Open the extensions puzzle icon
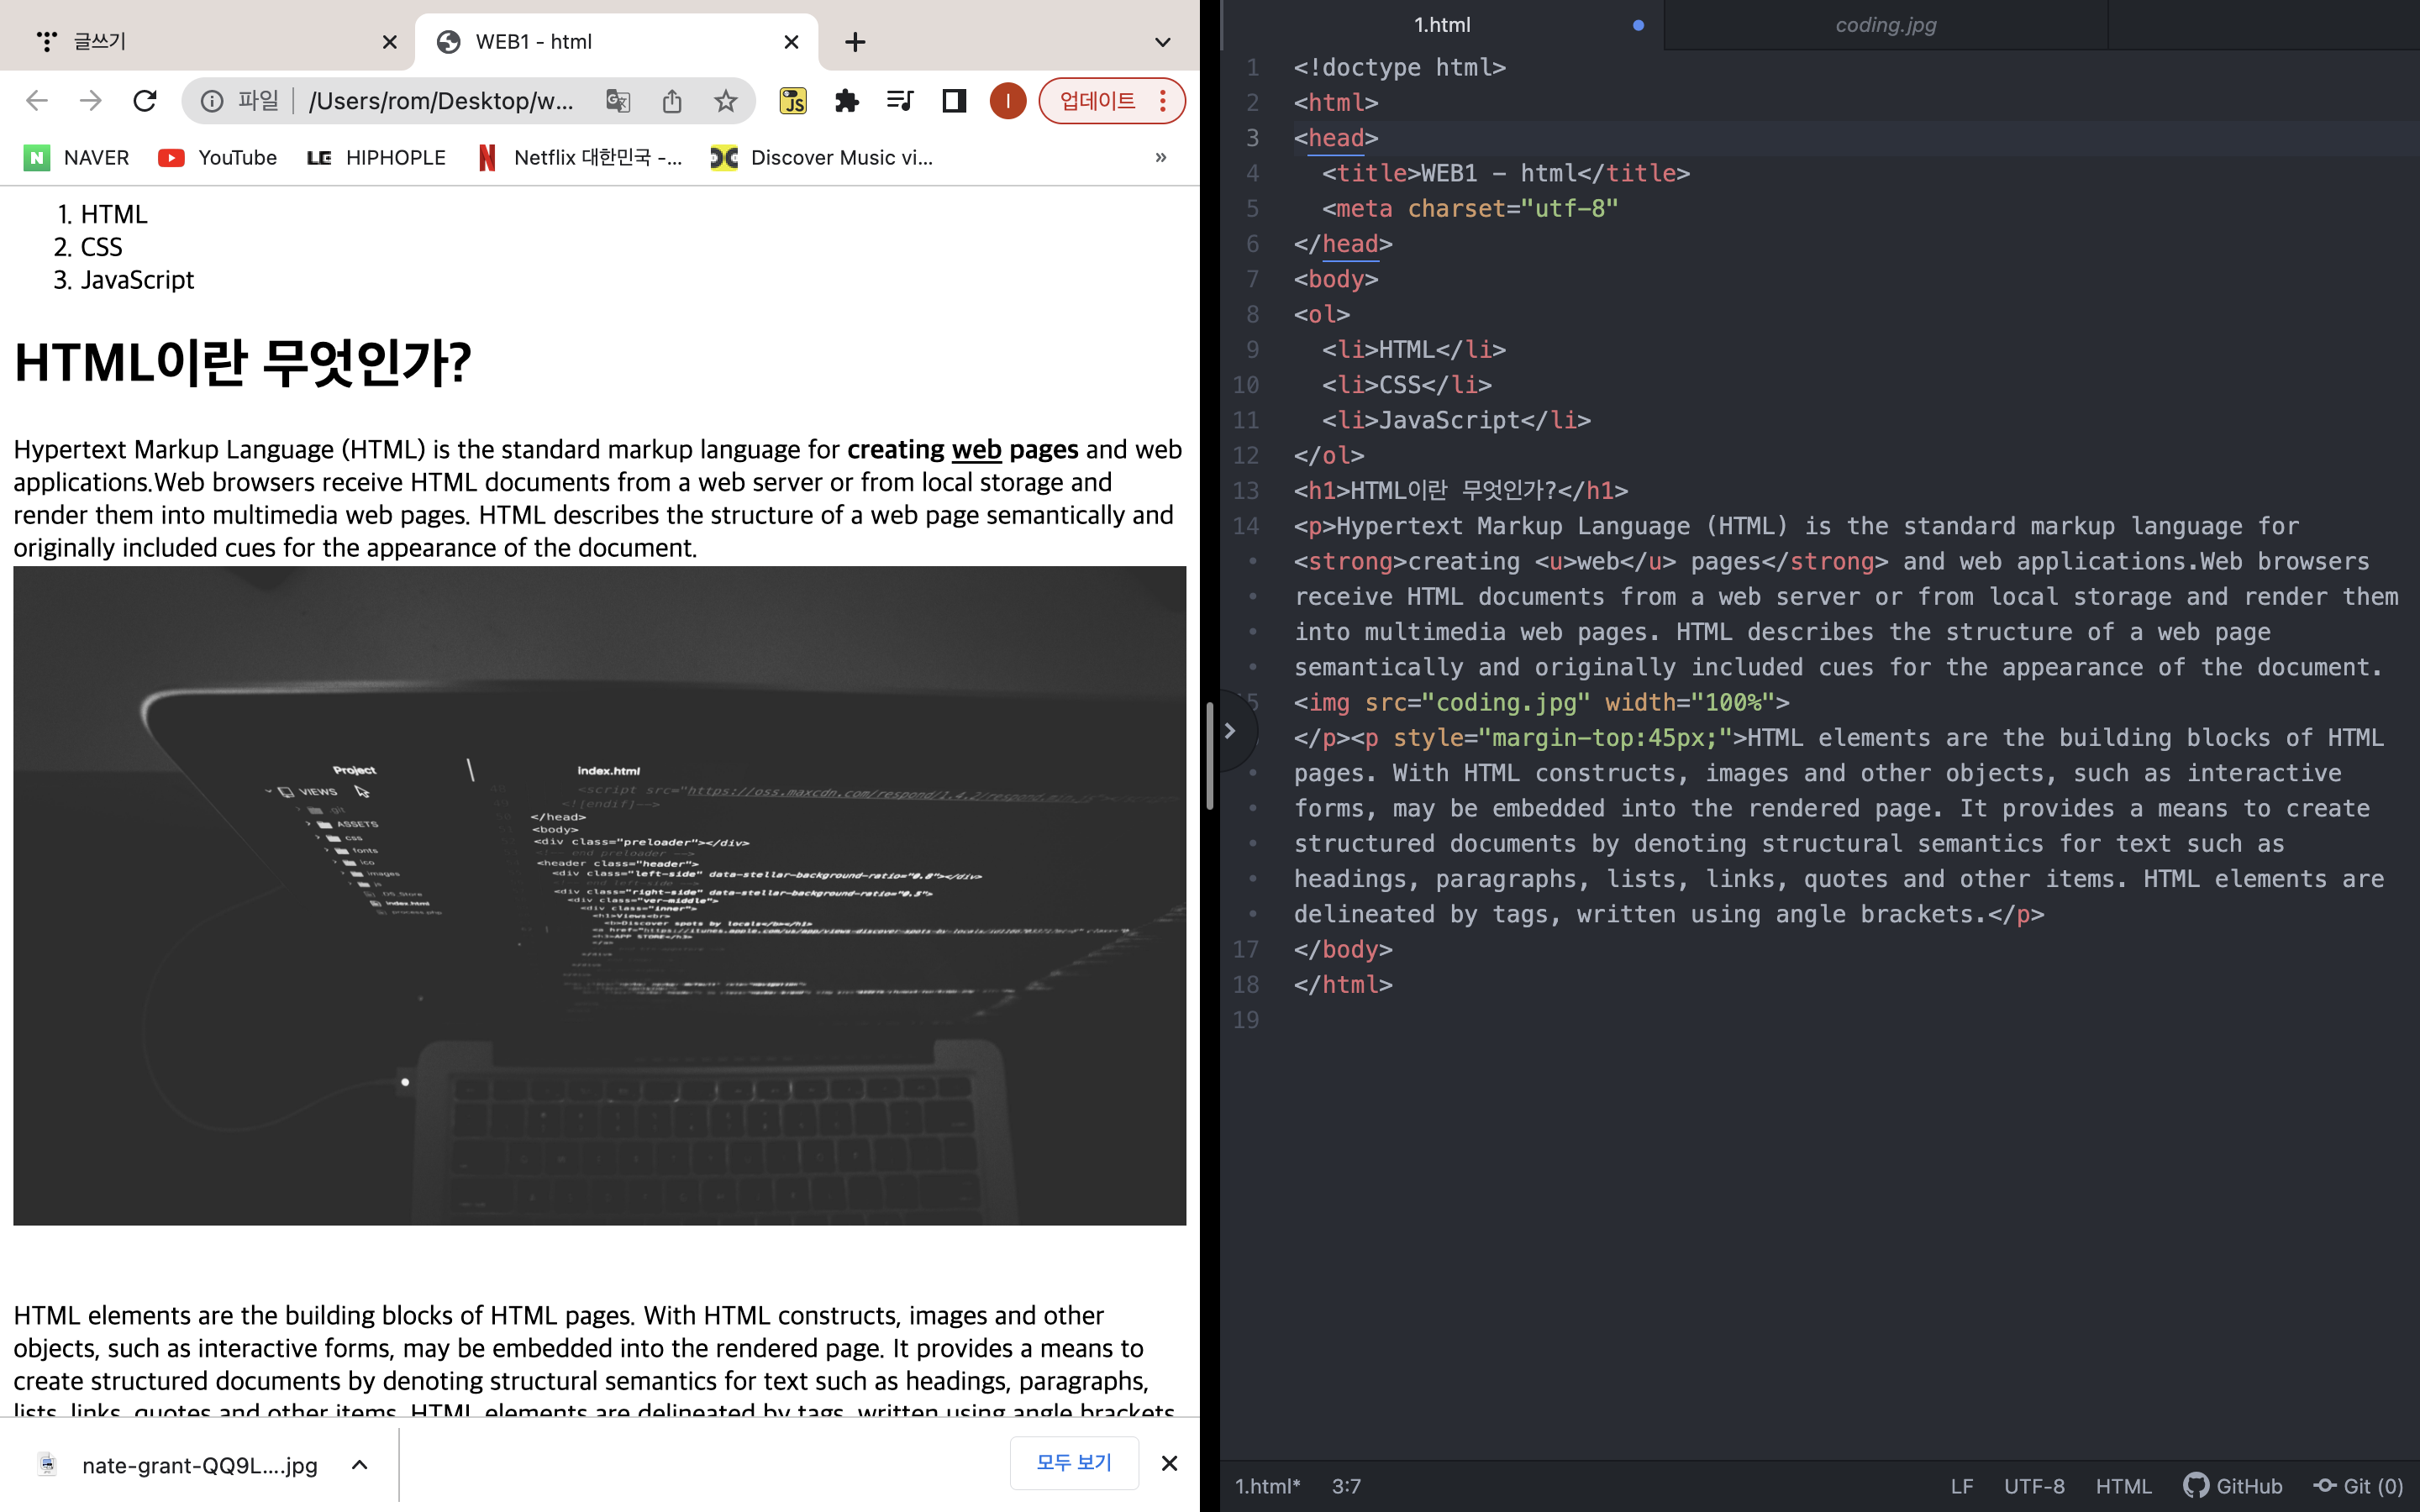This screenshot has width=2420, height=1512. 847,101
